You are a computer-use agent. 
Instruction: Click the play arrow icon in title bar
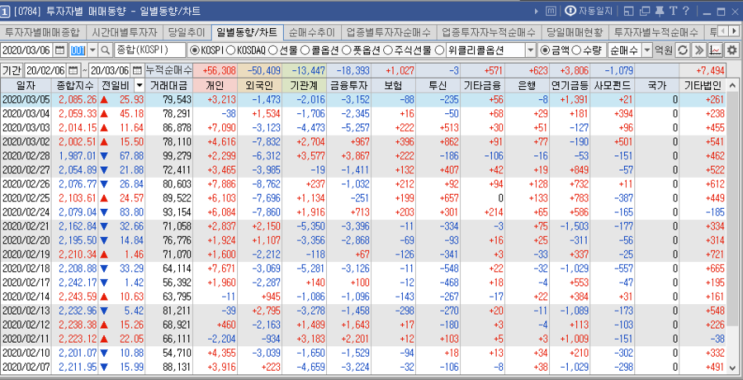pos(536,11)
